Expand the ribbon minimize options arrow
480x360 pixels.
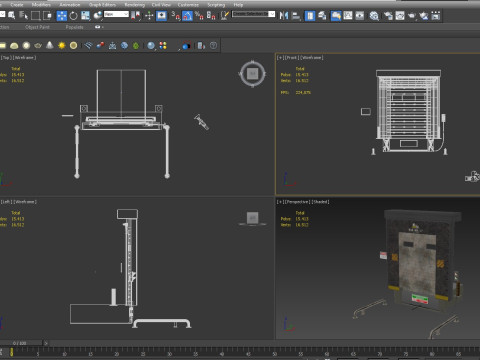point(103,27)
